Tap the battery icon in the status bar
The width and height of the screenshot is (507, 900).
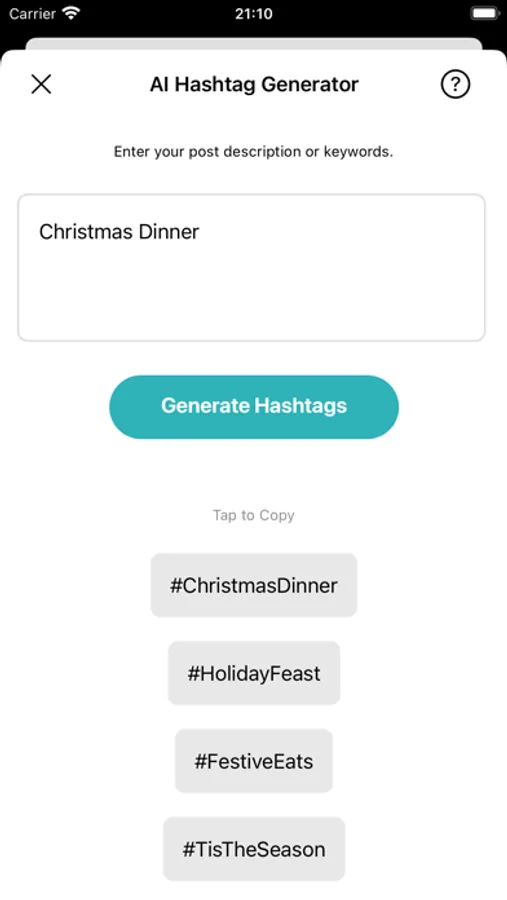point(484,13)
